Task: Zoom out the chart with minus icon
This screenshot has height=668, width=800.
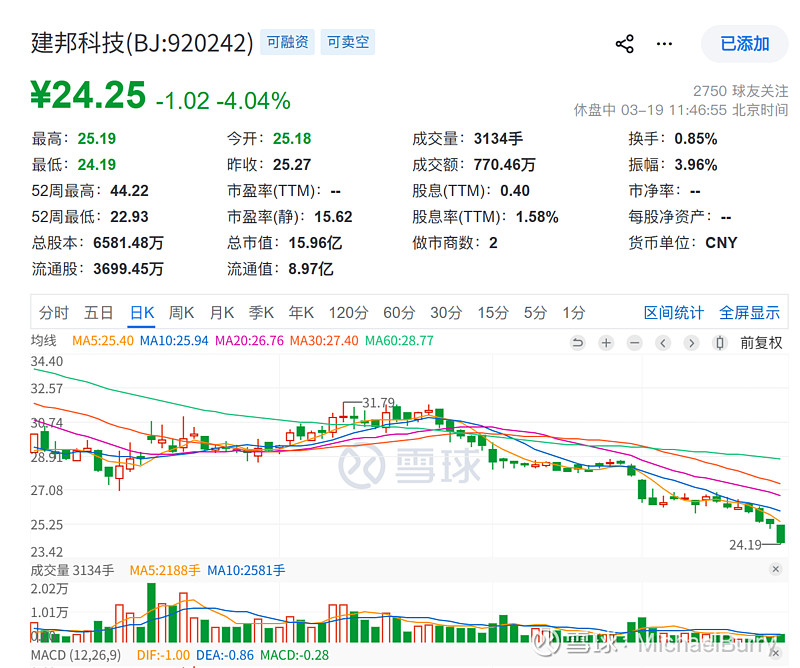Action: (x=635, y=343)
